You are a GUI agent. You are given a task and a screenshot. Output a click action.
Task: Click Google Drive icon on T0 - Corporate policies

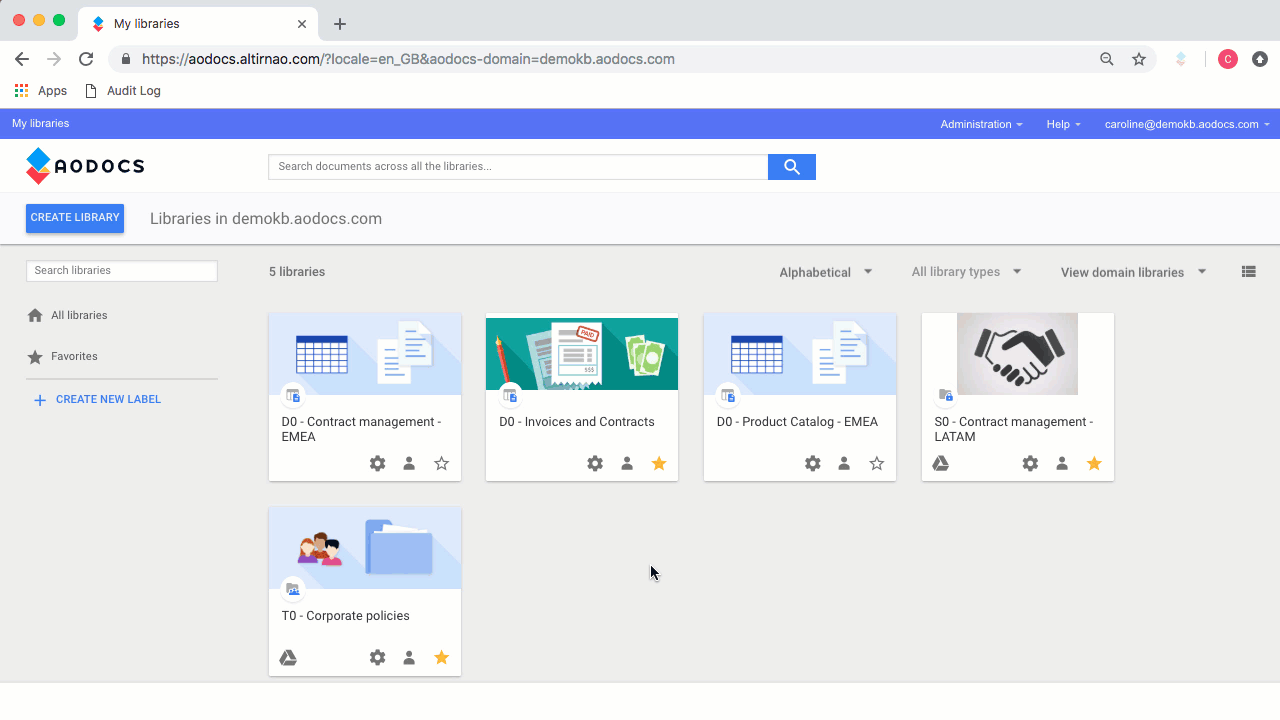[x=288, y=658]
